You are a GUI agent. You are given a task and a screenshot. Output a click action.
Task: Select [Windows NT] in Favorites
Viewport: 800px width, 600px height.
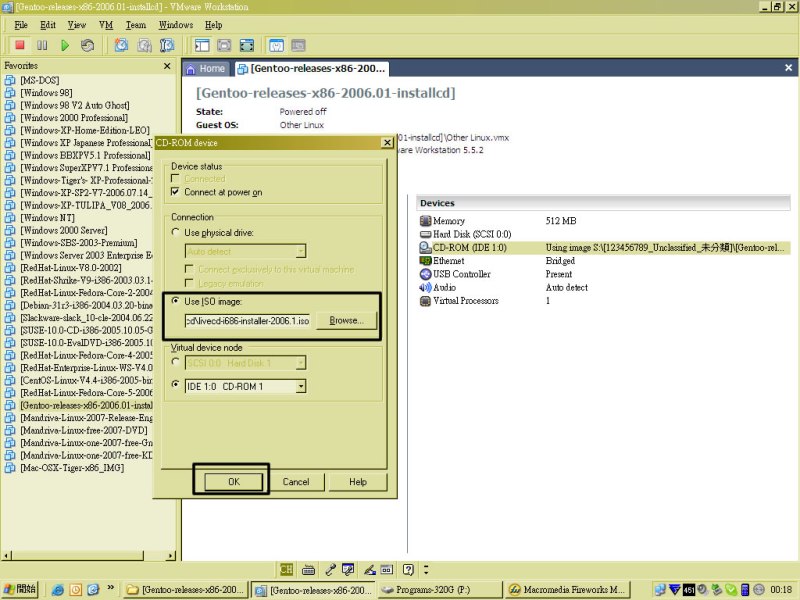(47, 218)
